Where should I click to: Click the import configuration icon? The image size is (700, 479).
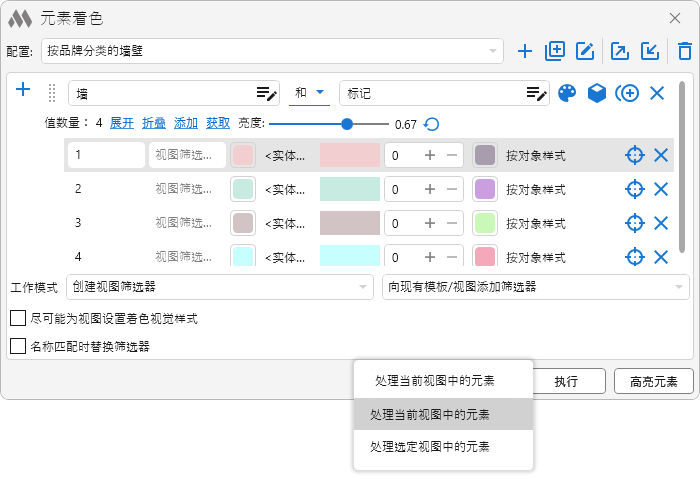pos(650,51)
